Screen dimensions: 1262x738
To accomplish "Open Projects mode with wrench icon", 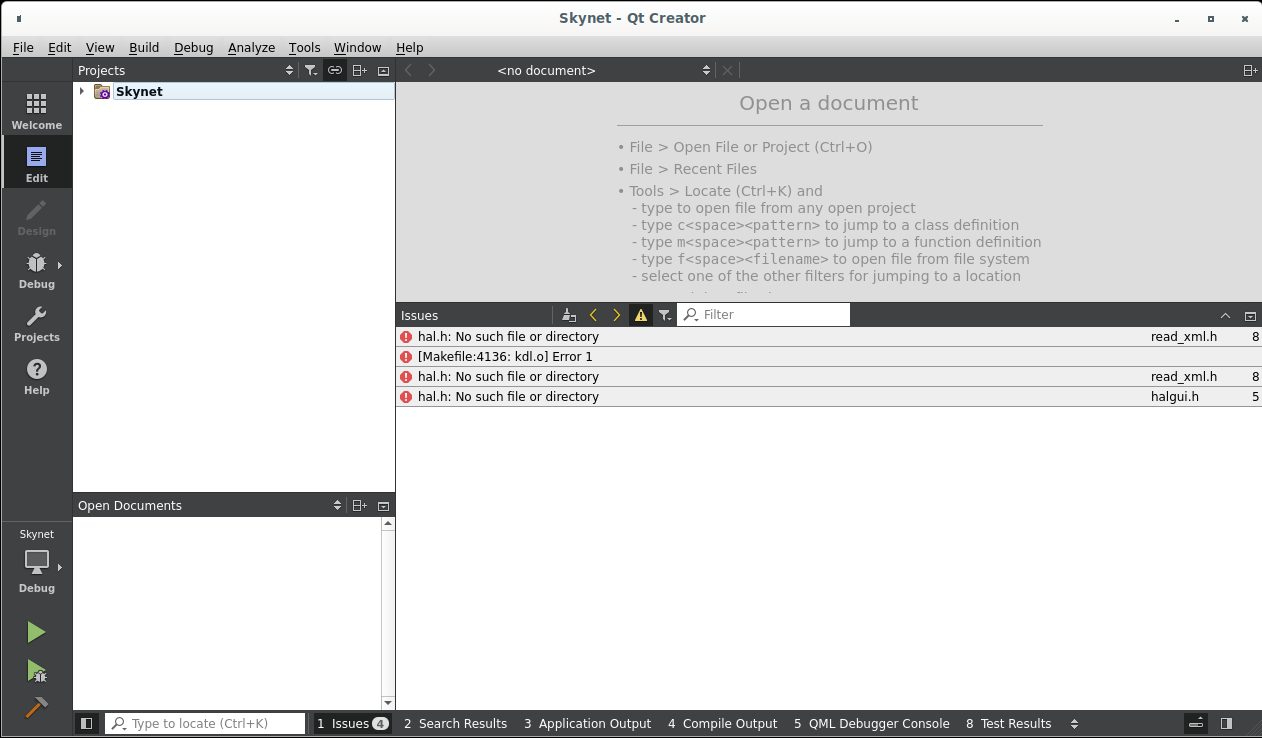I will click(37, 322).
